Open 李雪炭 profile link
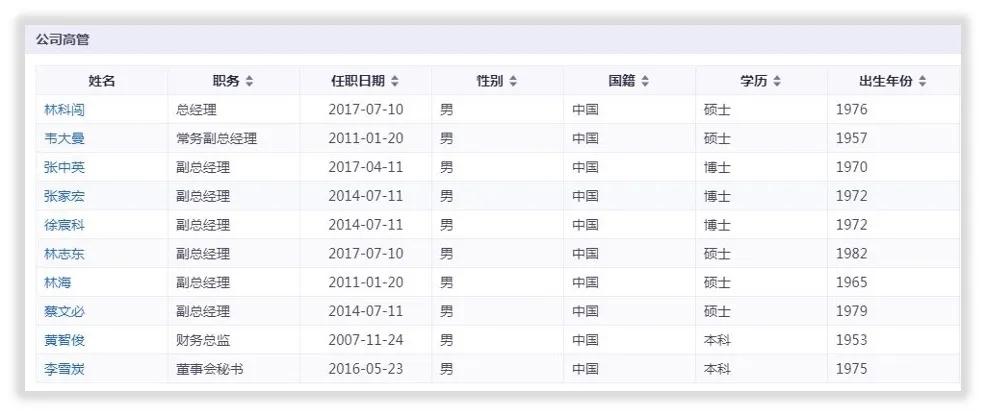Screen dimensions: 986x416 pos(64,369)
